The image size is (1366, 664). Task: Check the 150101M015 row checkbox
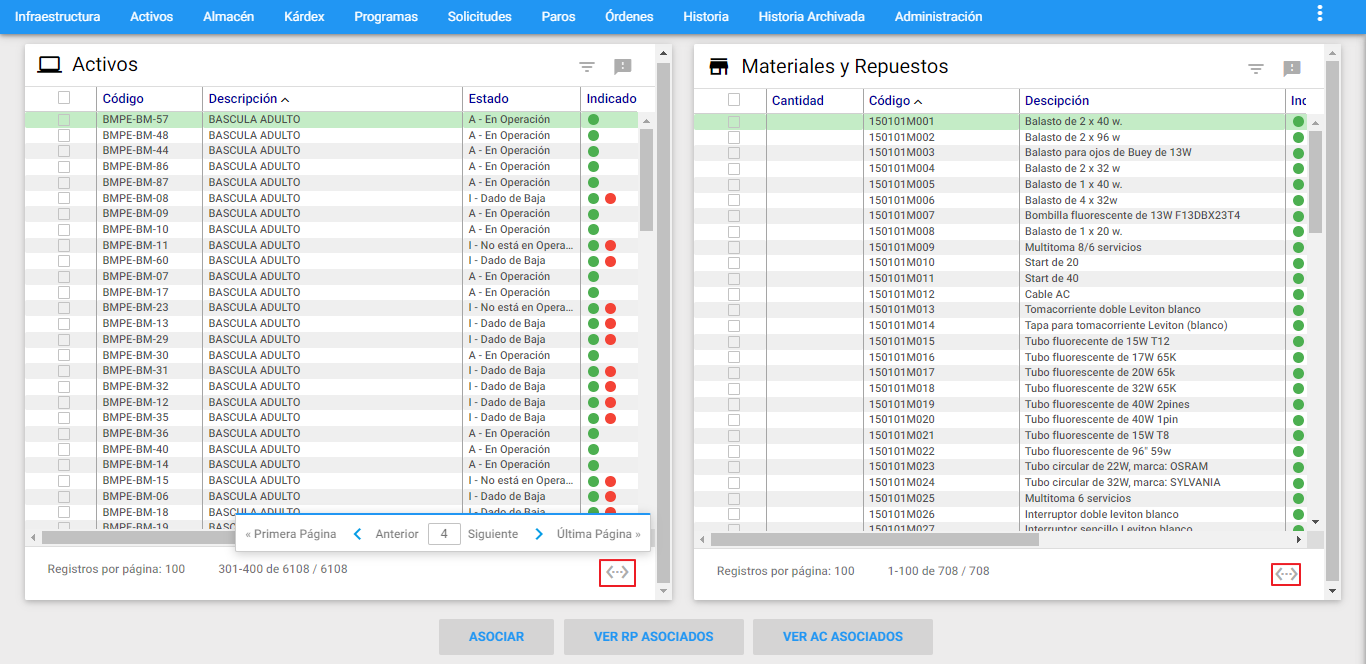(734, 342)
